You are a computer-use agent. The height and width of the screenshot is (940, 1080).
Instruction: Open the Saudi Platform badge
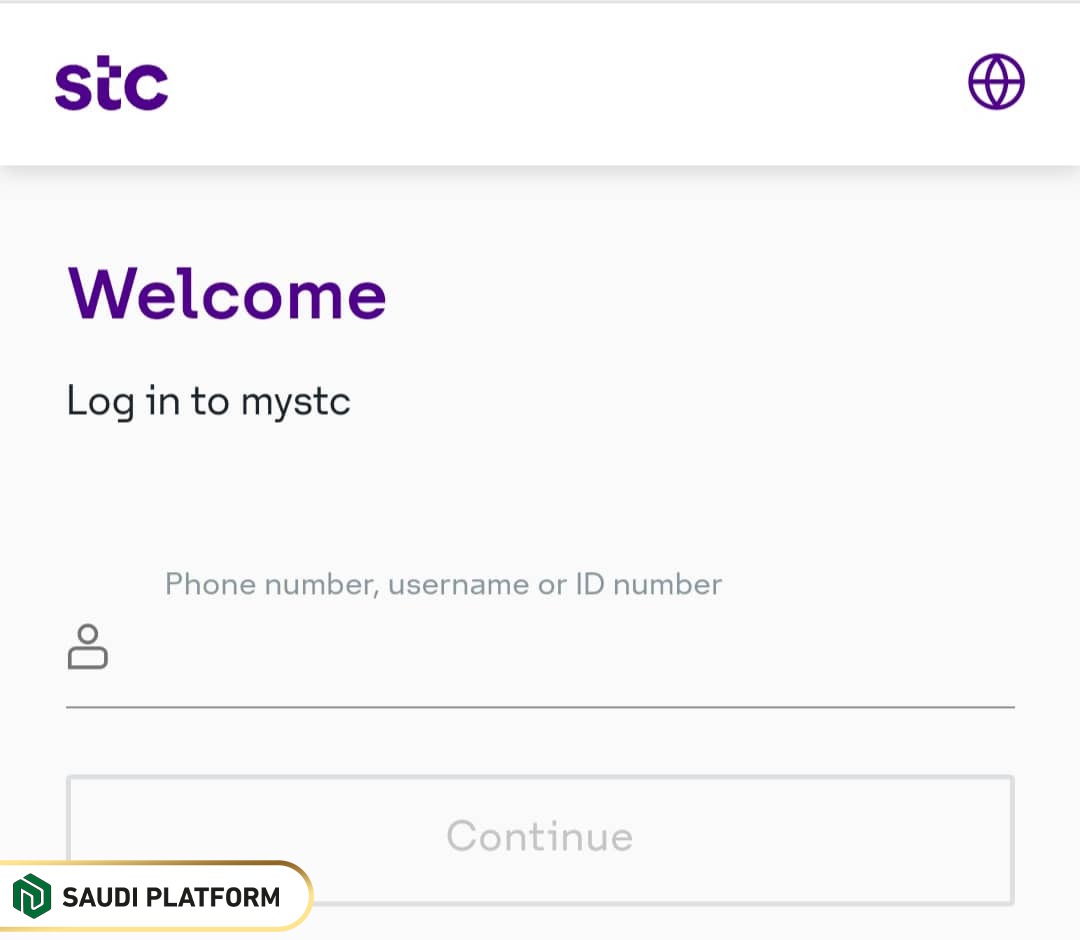(155, 896)
